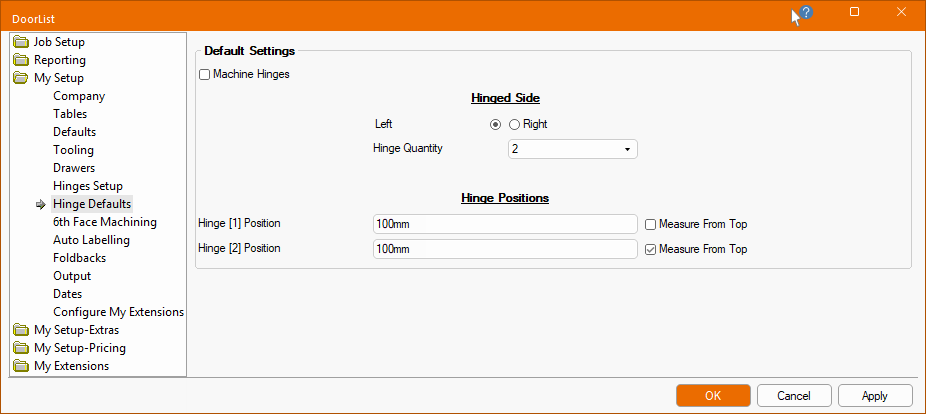Viewport: 926px width, 414px height.
Task: Select the Left hinged side radio button
Action: point(495,124)
